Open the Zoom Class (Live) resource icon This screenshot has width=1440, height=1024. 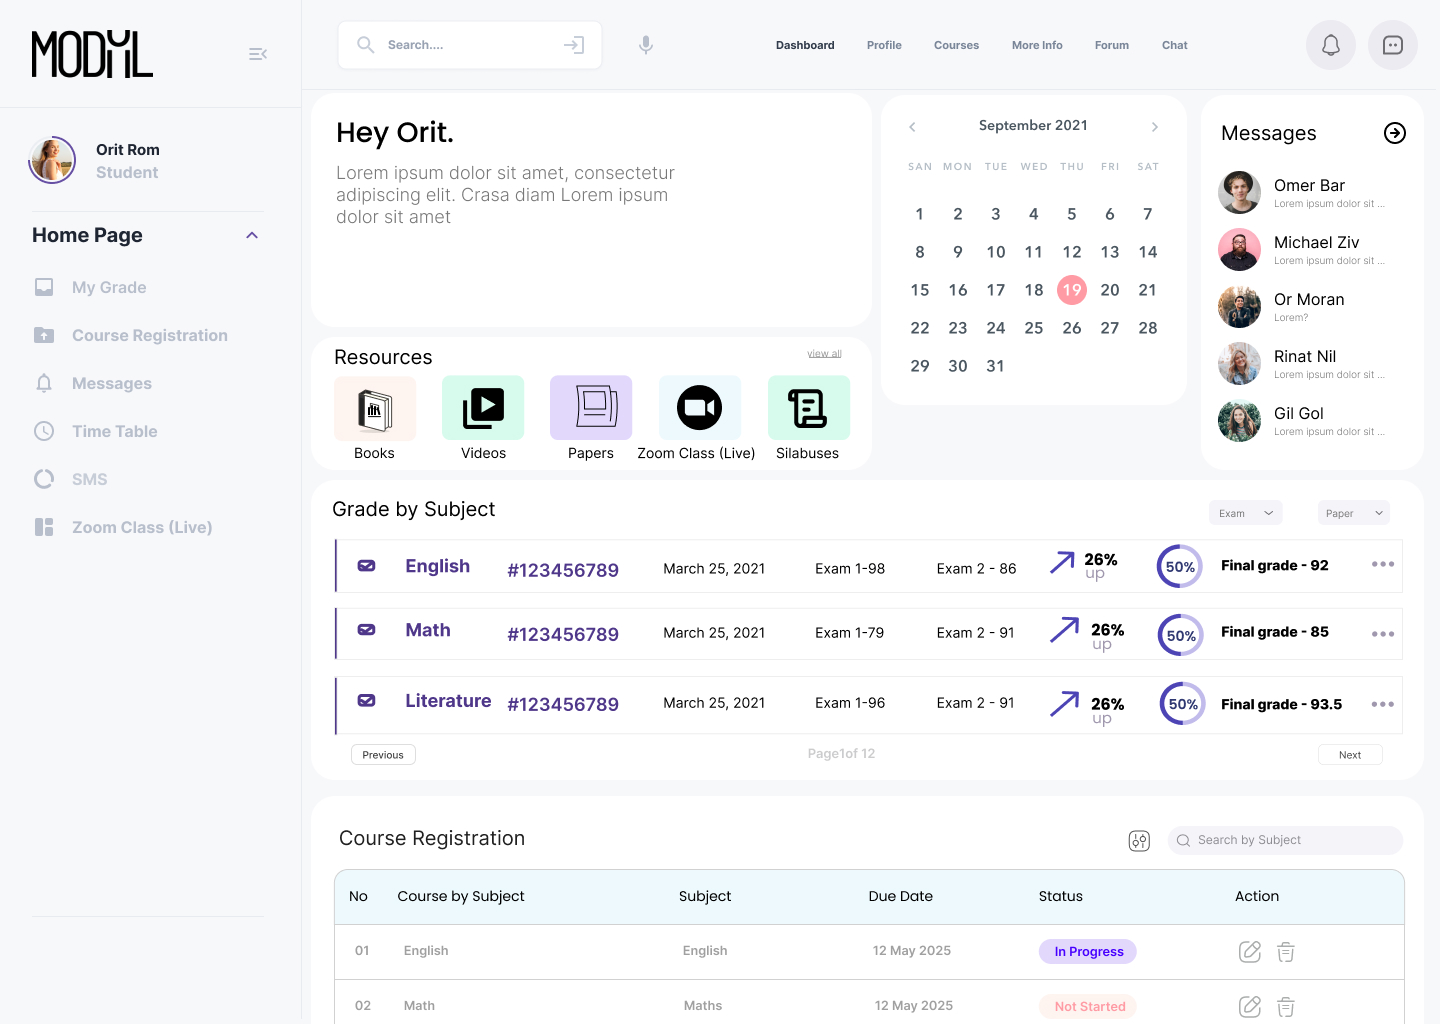[x=699, y=408]
